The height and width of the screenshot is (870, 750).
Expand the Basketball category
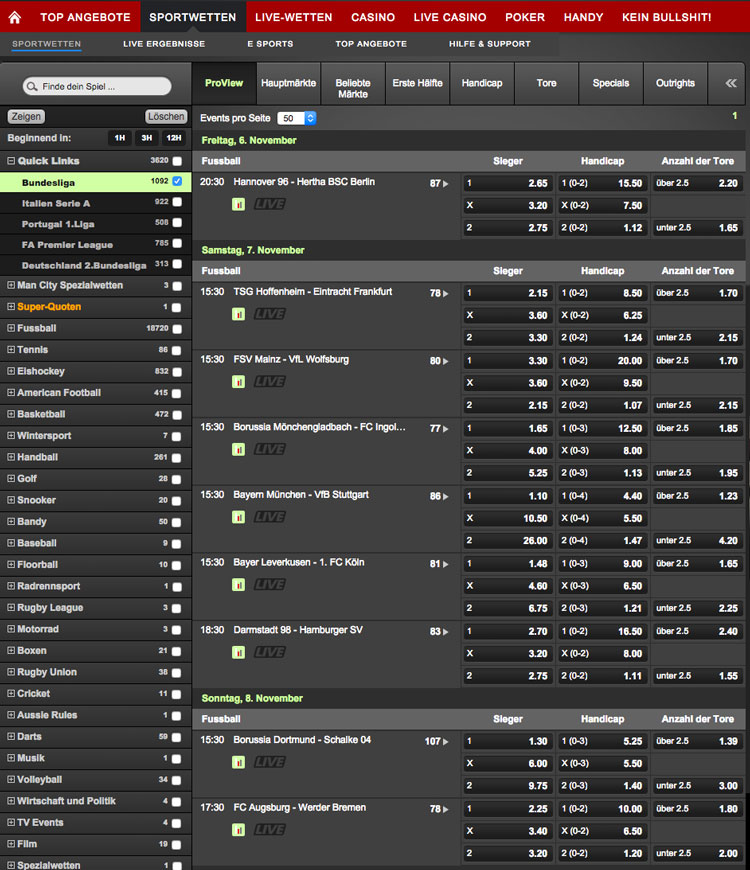click(11, 414)
